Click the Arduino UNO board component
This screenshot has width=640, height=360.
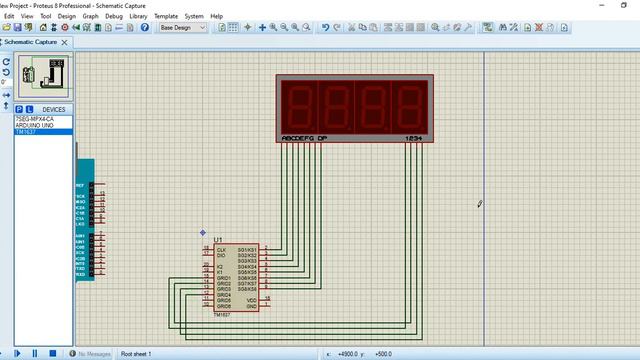(x=85, y=220)
